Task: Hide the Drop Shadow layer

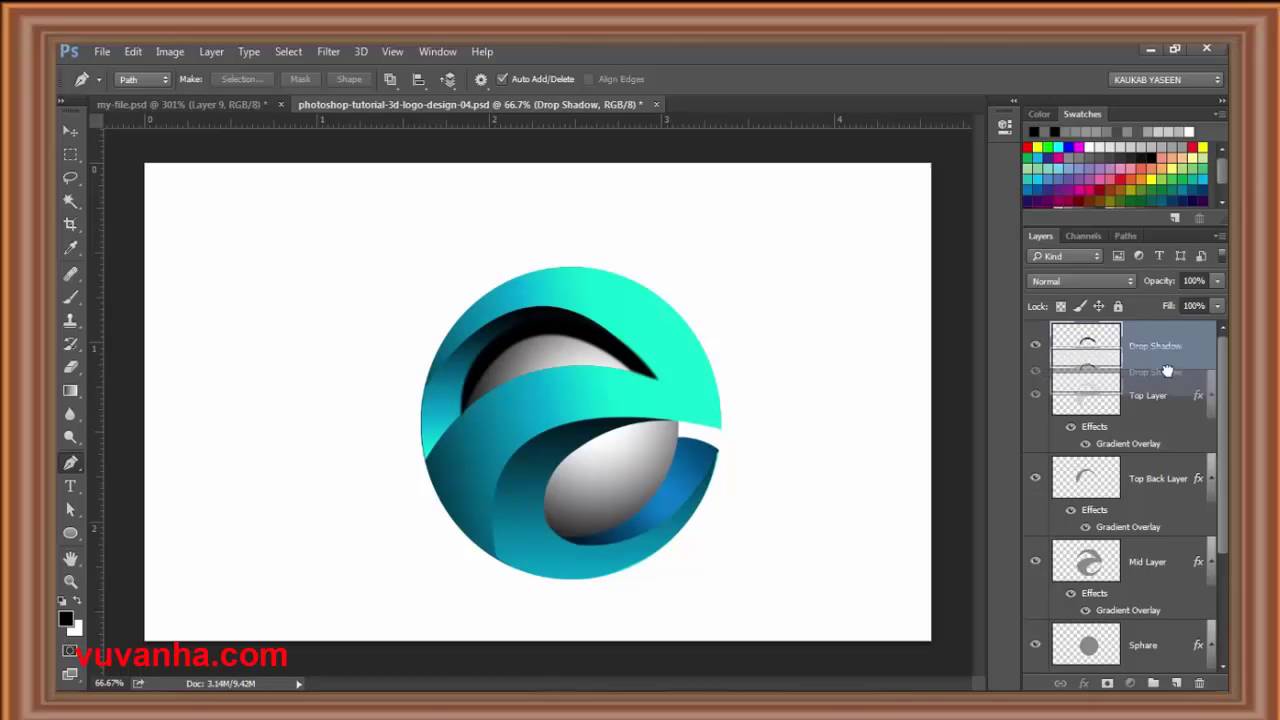Action: pyautogui.click(x=1035, y=345)
